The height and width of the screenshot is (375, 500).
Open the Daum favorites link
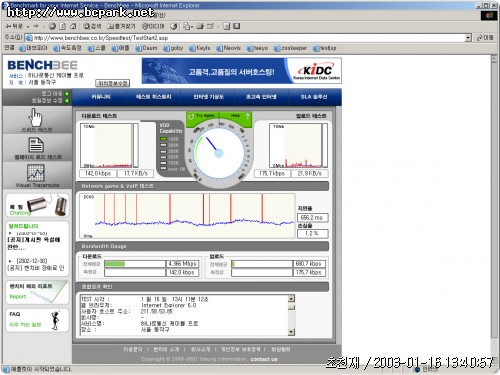146,48
